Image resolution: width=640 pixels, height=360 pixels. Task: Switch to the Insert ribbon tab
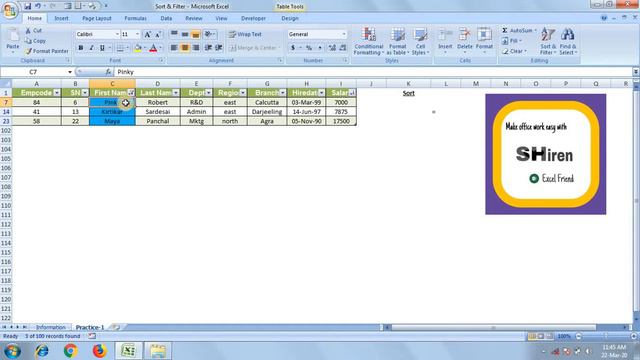pyautogui.click(x=61, y=18)
